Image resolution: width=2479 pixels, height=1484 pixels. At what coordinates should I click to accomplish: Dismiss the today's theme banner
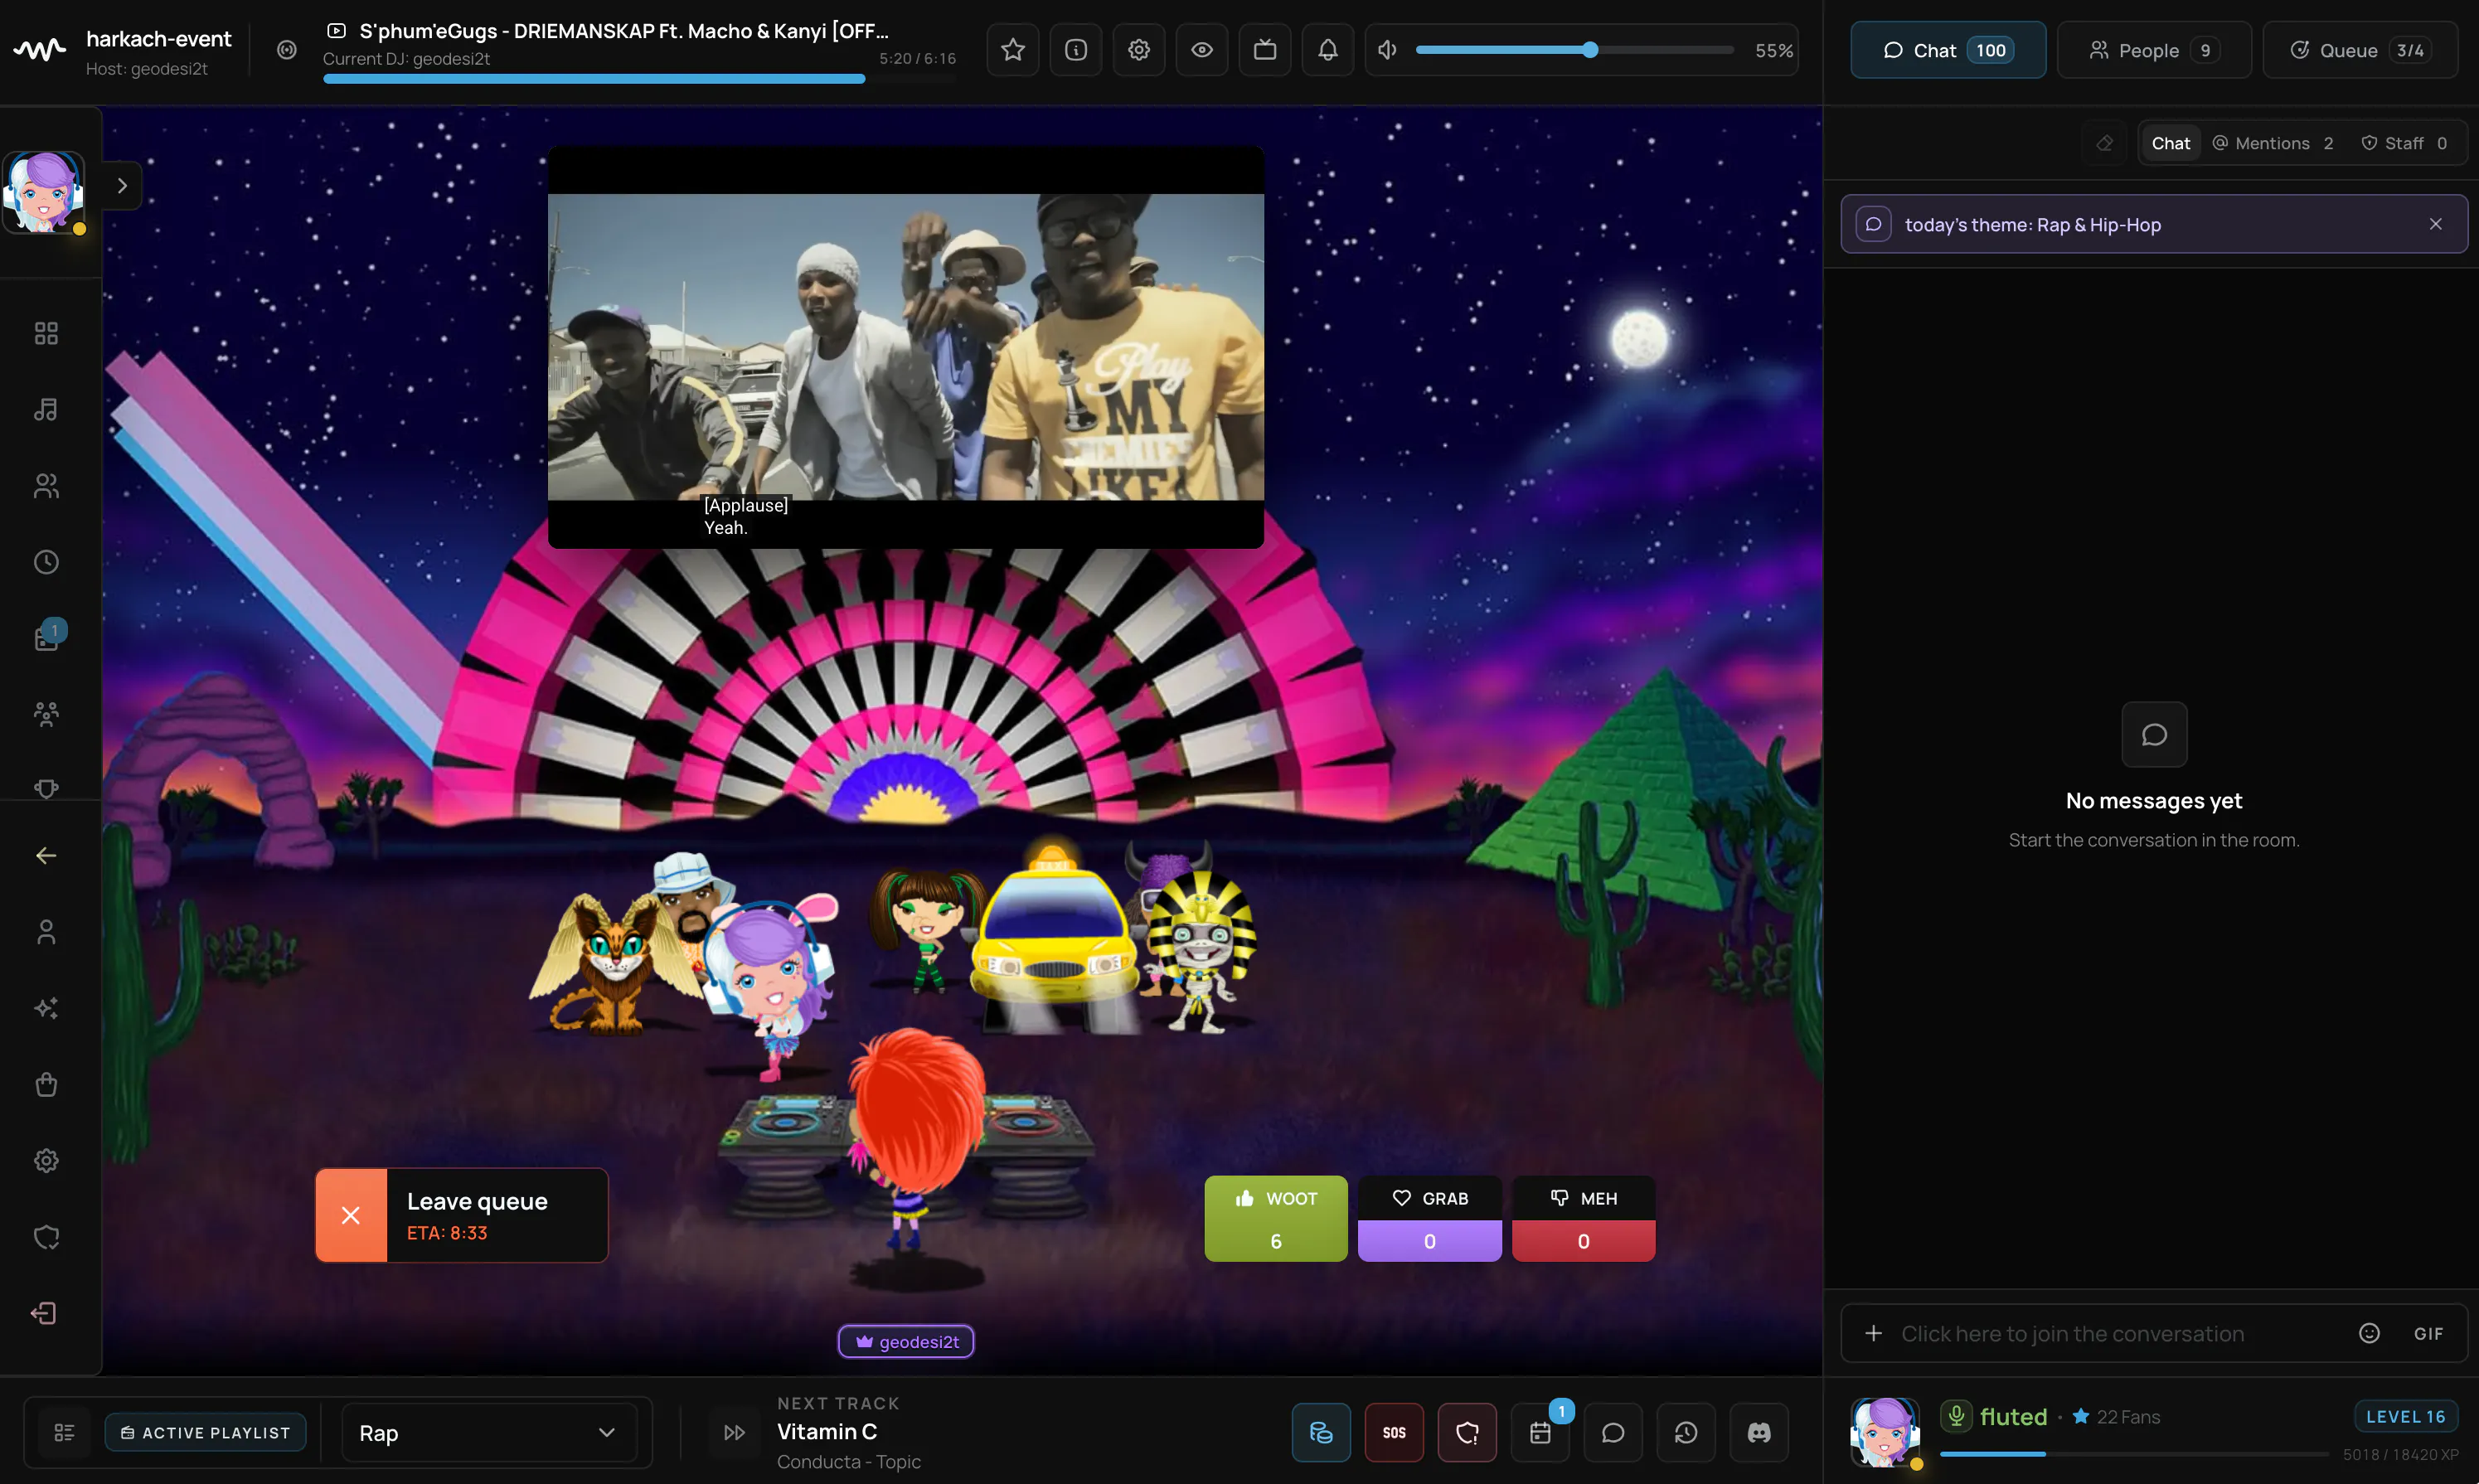[2435, 224]
